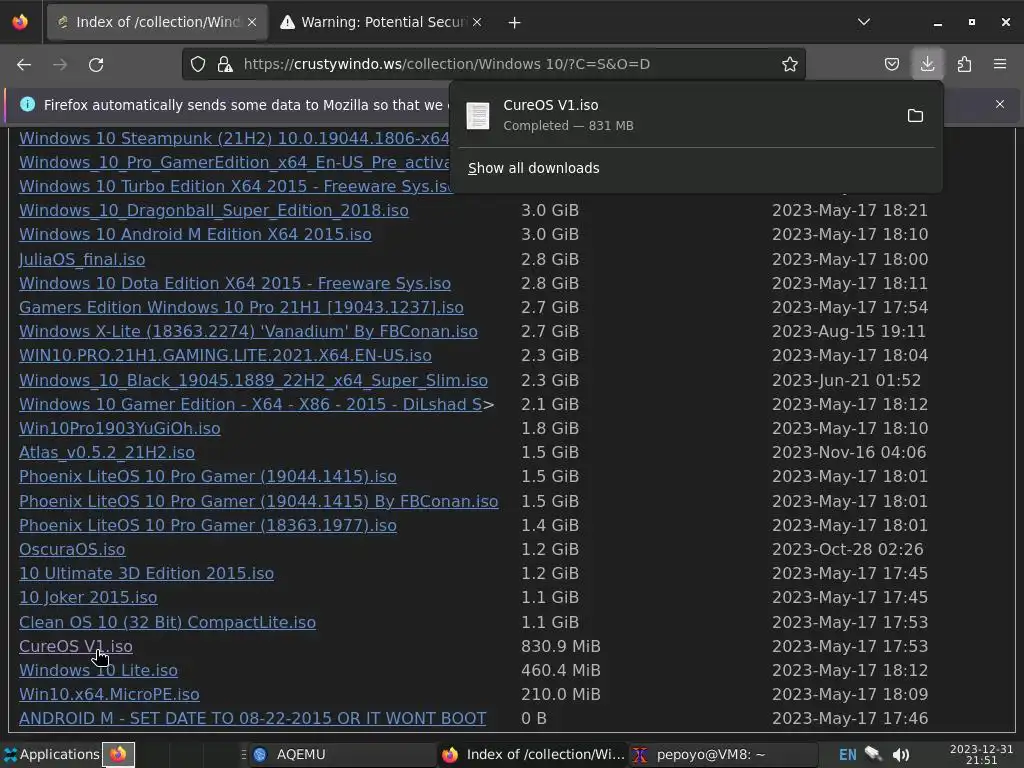1024x768 pixels.
Task: Close the Index of /collection tab
Action: coord(252,22)
